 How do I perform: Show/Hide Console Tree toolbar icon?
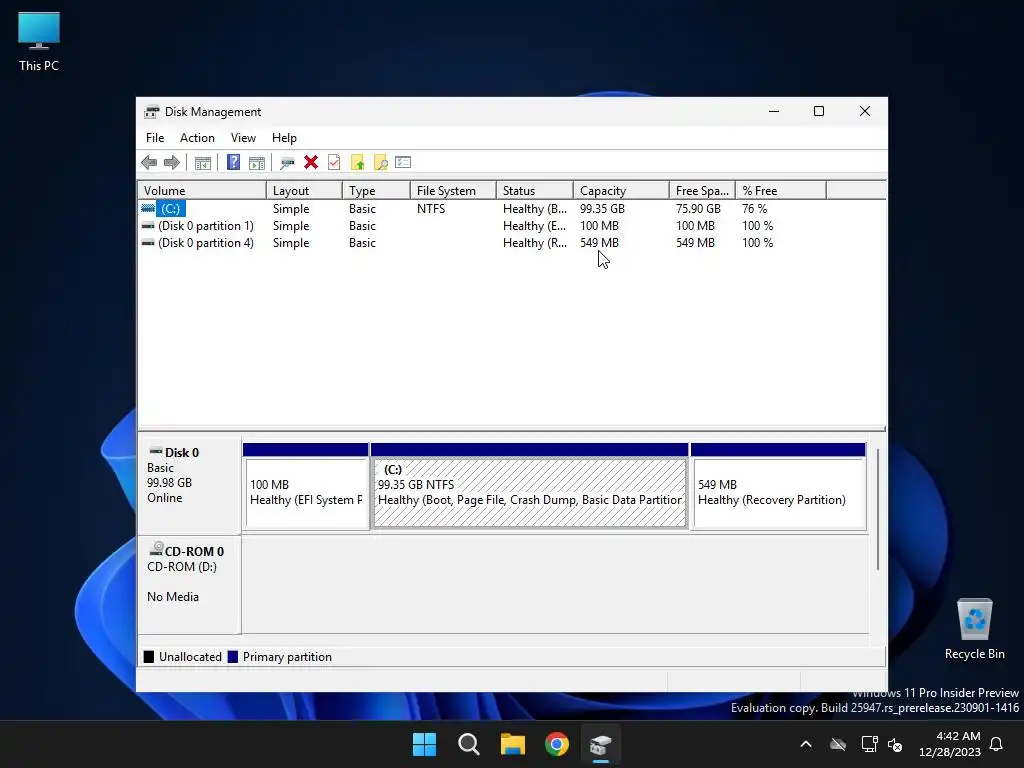click(x=203, y=163)
